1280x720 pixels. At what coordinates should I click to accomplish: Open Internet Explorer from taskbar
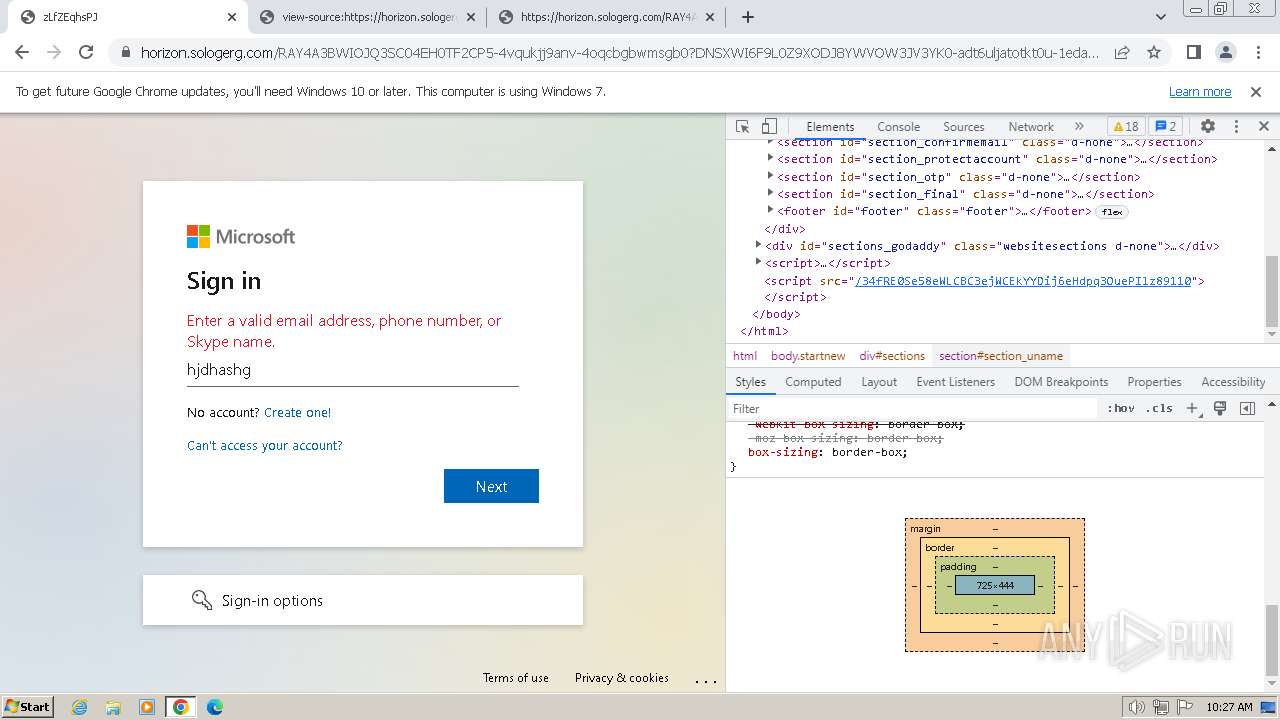tap(79, 707)
